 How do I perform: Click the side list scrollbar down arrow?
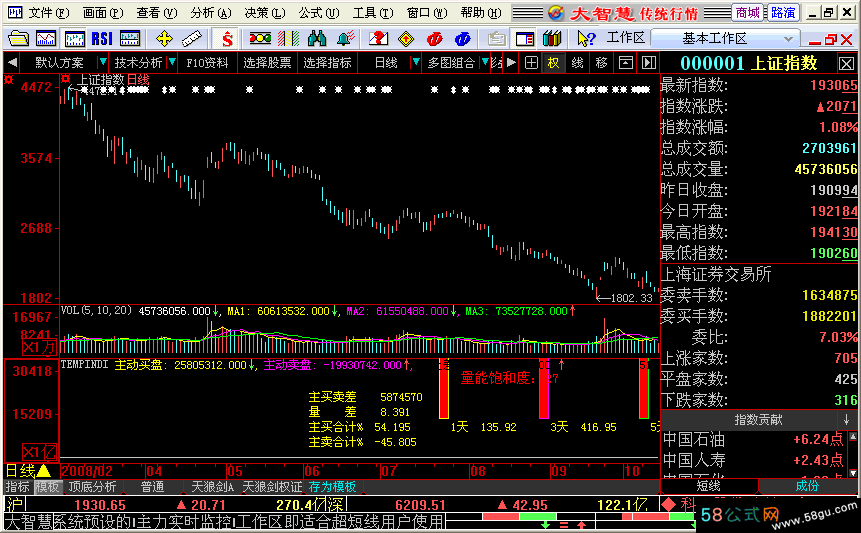[x=852, y=473]
